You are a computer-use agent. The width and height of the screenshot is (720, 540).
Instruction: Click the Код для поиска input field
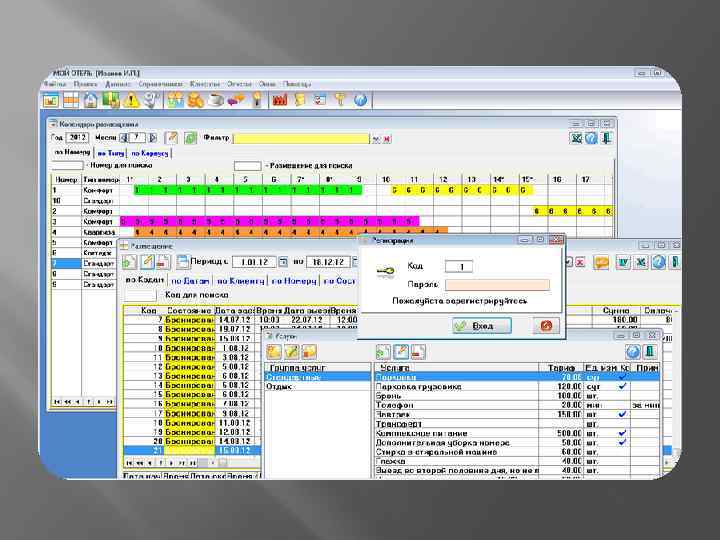tap(141, 295)
